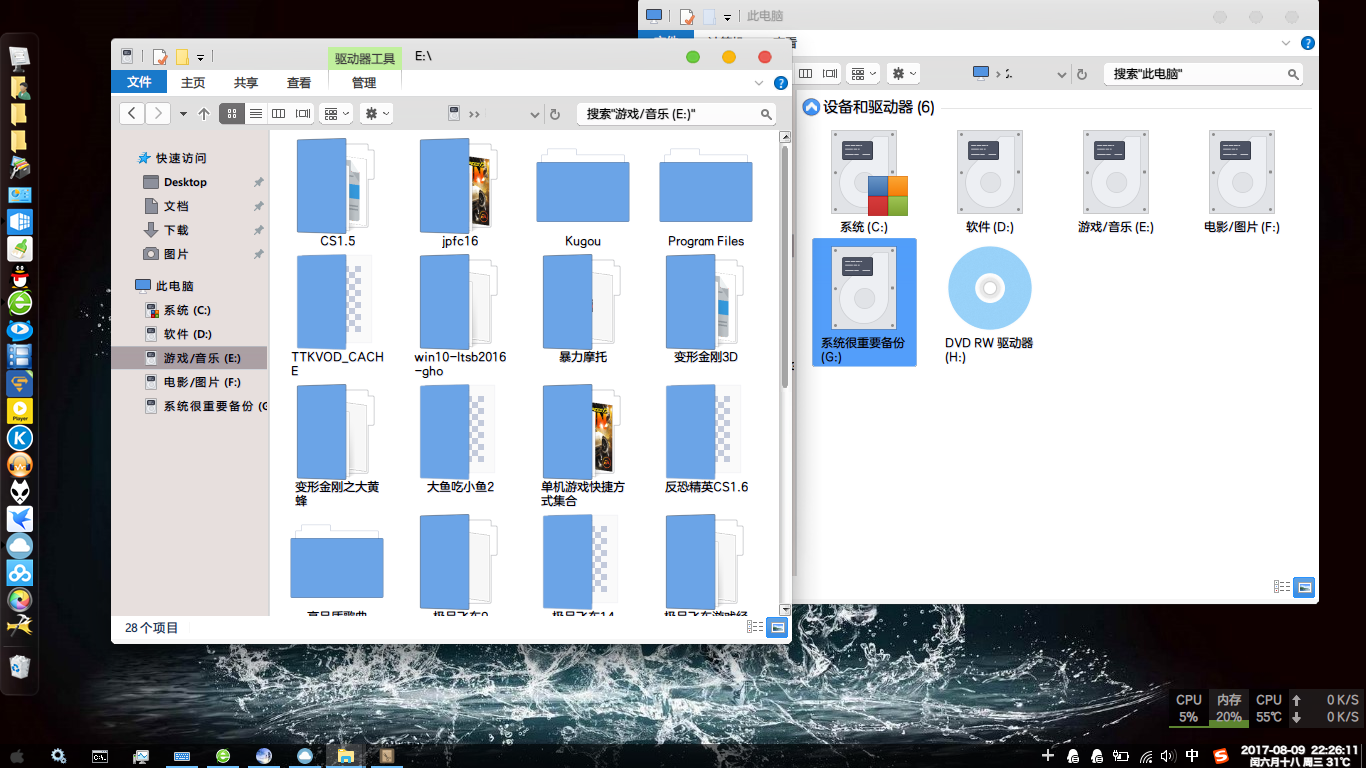1366x768 pixels.
Task: Open the 管理 ribbon tab
Action: pos(364,82)
